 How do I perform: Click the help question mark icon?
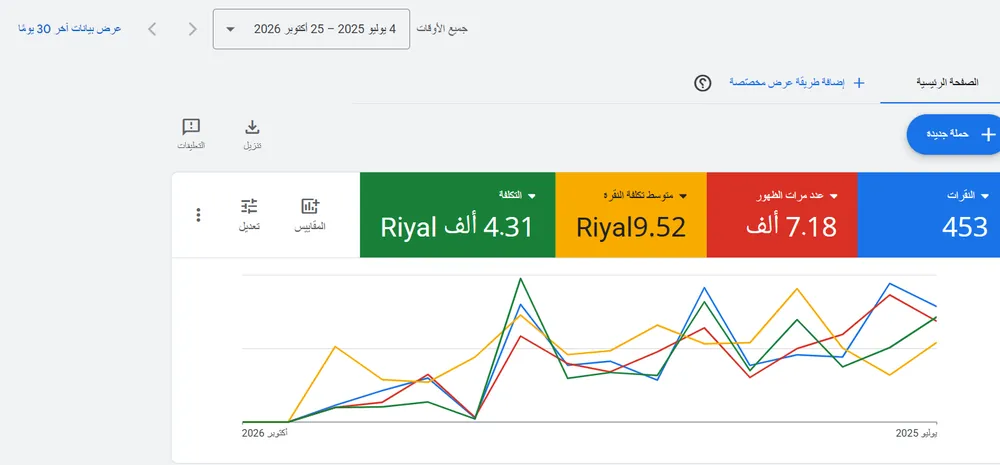702,83
